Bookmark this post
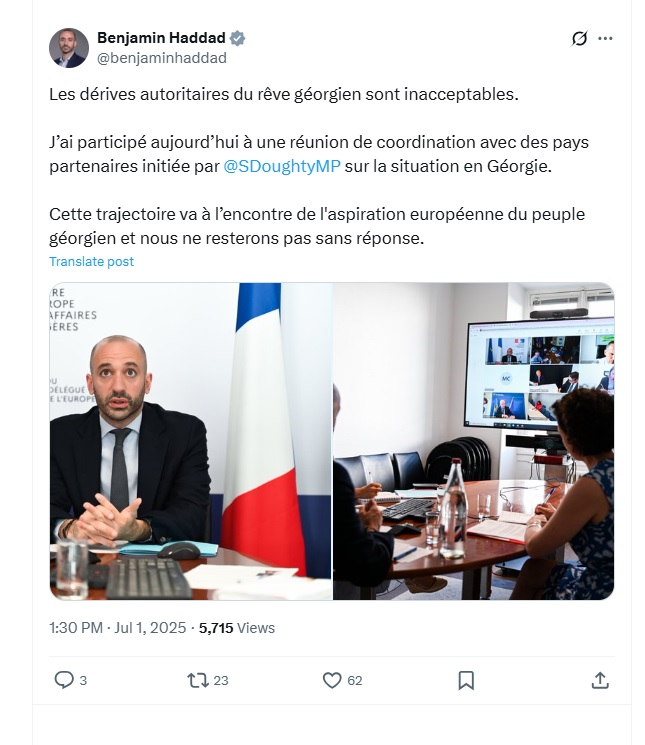Viewport: 645px width, 745px height. pos(466,680)
